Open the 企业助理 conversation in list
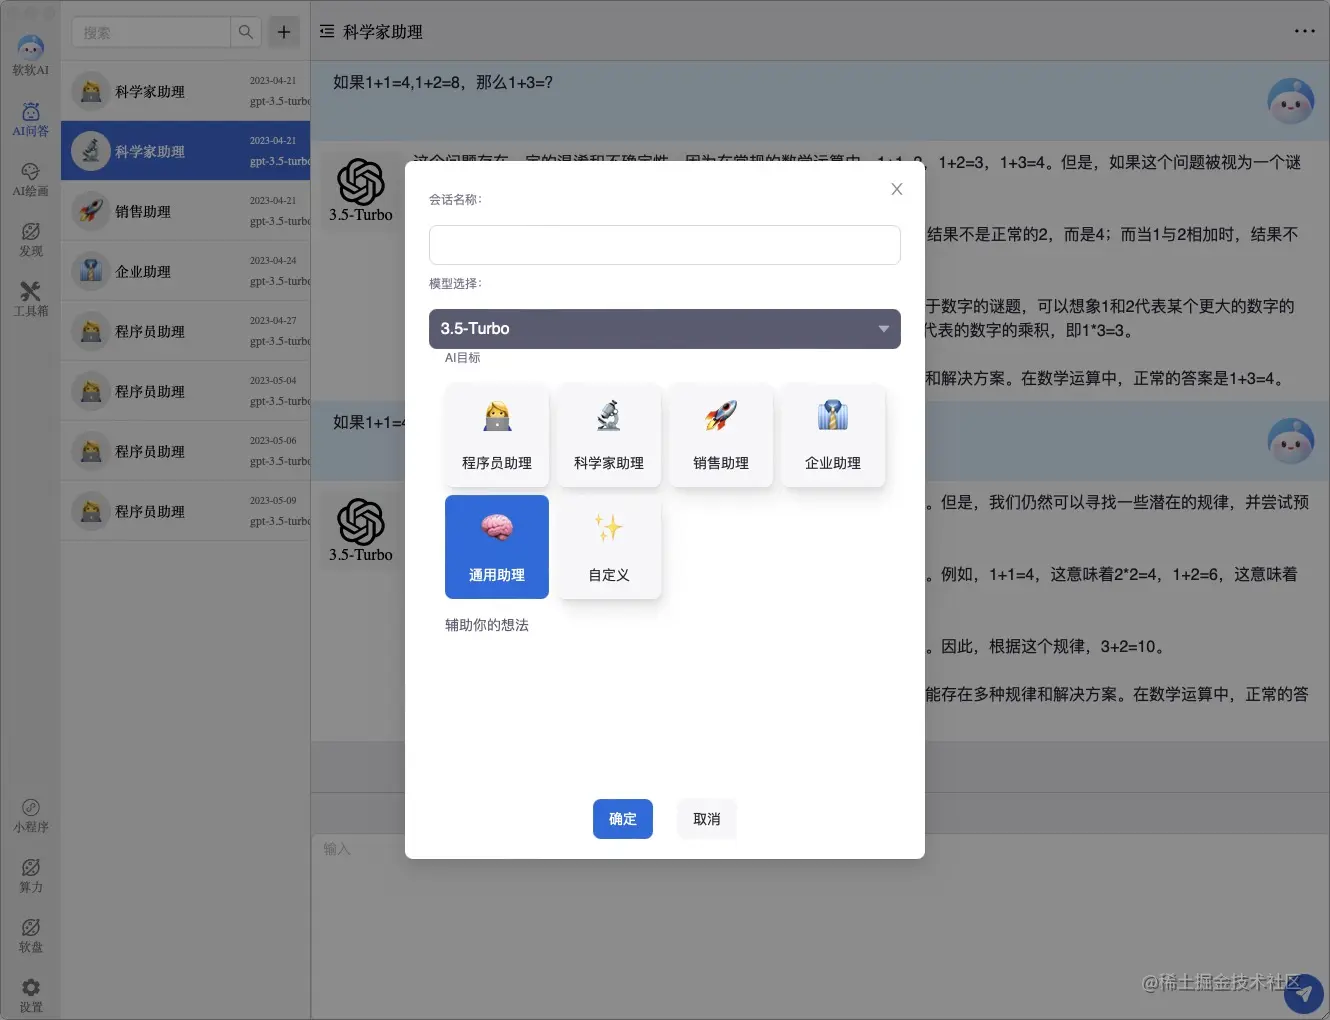This screenshot has width=1330, height=1020. (x=186, y=271)
